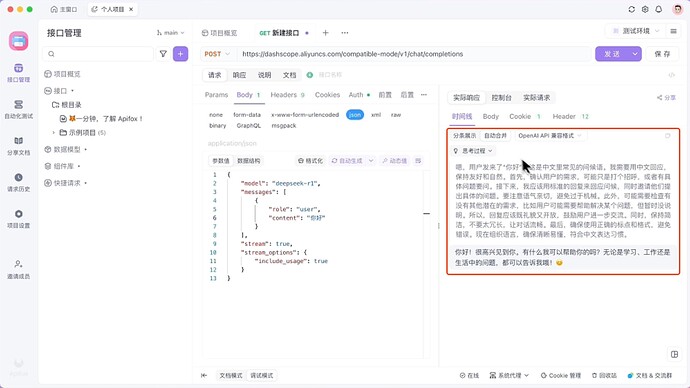The height and width of the screenshot is (388, 690).
Task: Select binary body type
Action: [217, 125]
